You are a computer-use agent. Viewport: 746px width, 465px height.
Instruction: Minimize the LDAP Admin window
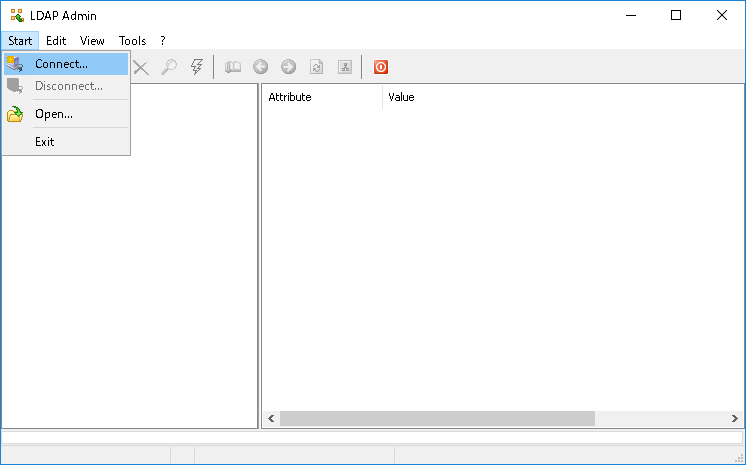(631, 16)
